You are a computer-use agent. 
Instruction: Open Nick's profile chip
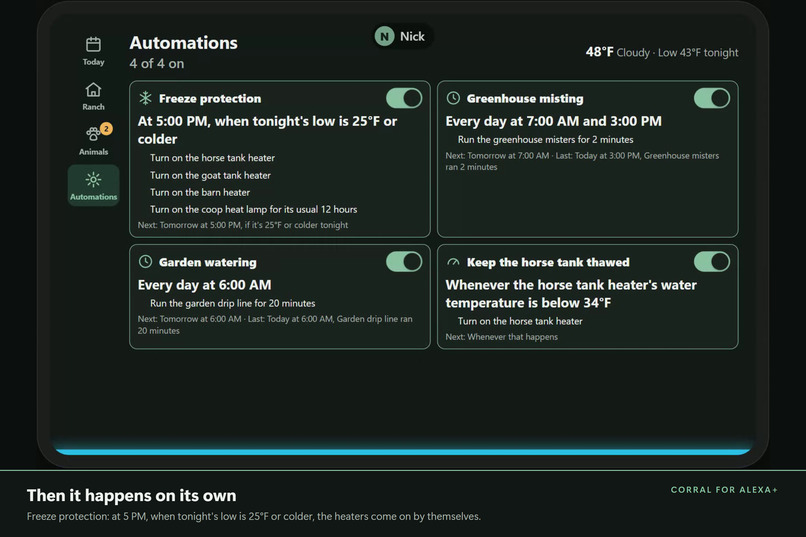point(402,36)
